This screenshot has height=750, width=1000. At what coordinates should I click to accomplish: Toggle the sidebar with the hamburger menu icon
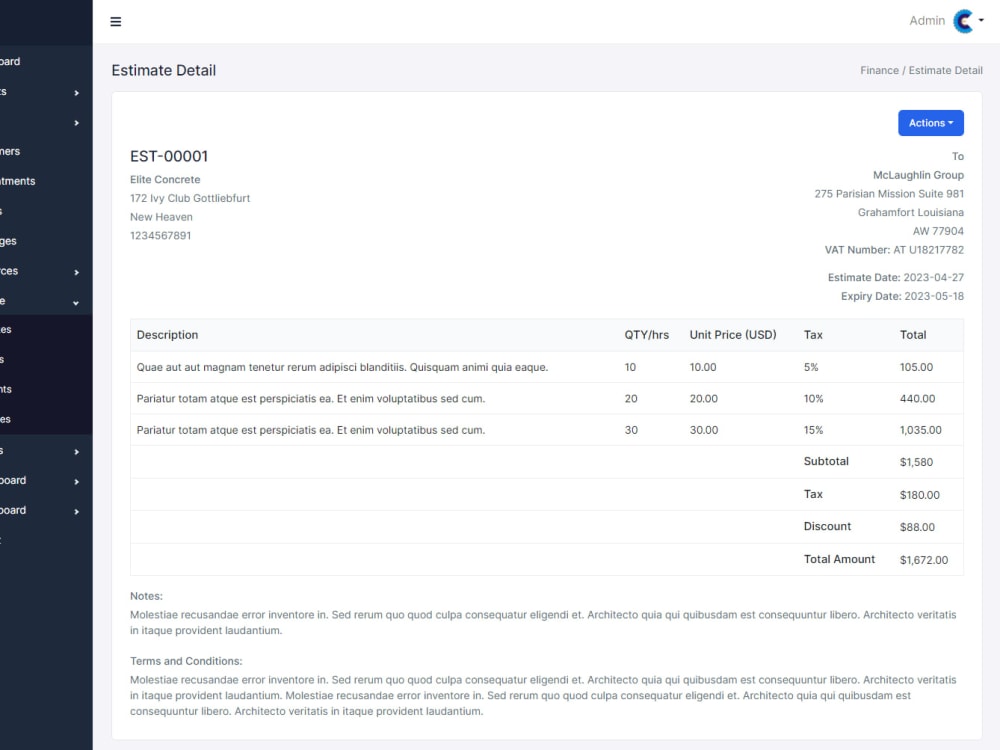click(x=115, y=21)
